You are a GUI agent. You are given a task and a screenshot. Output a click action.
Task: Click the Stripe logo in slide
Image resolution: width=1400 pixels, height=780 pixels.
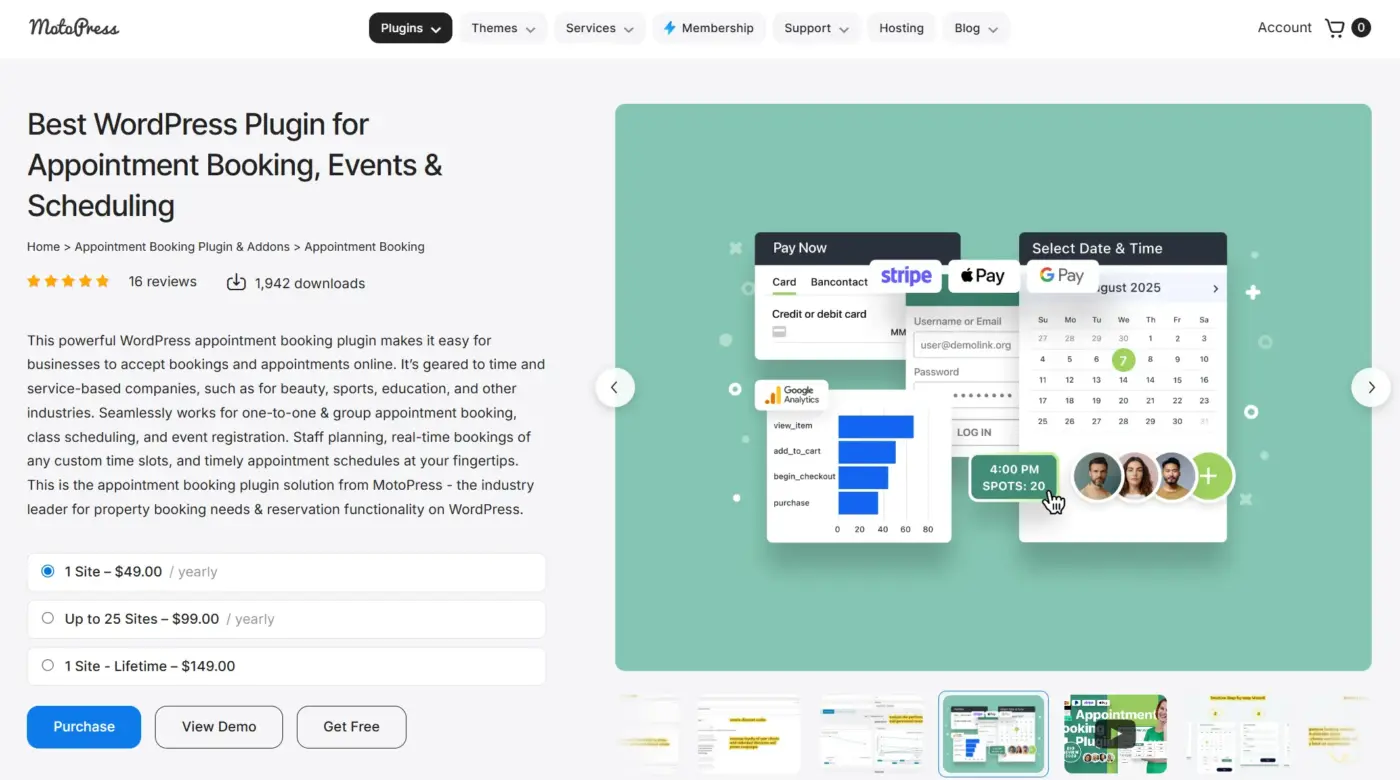pos(906,276)
